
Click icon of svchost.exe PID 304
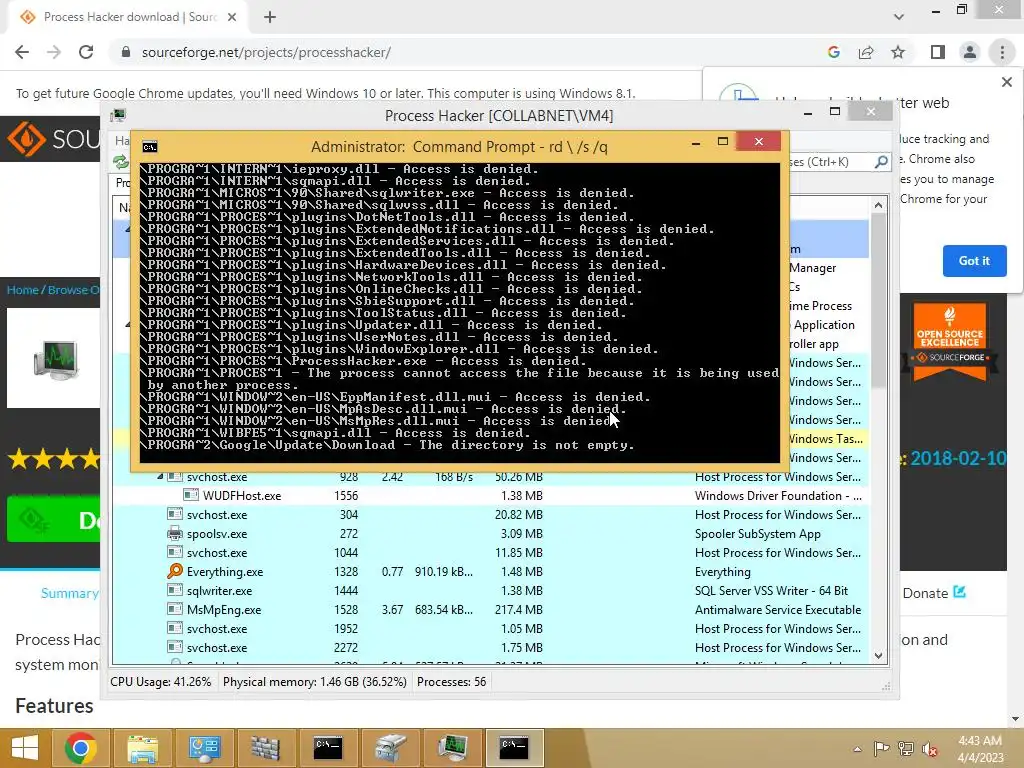(x=174, y=515)
